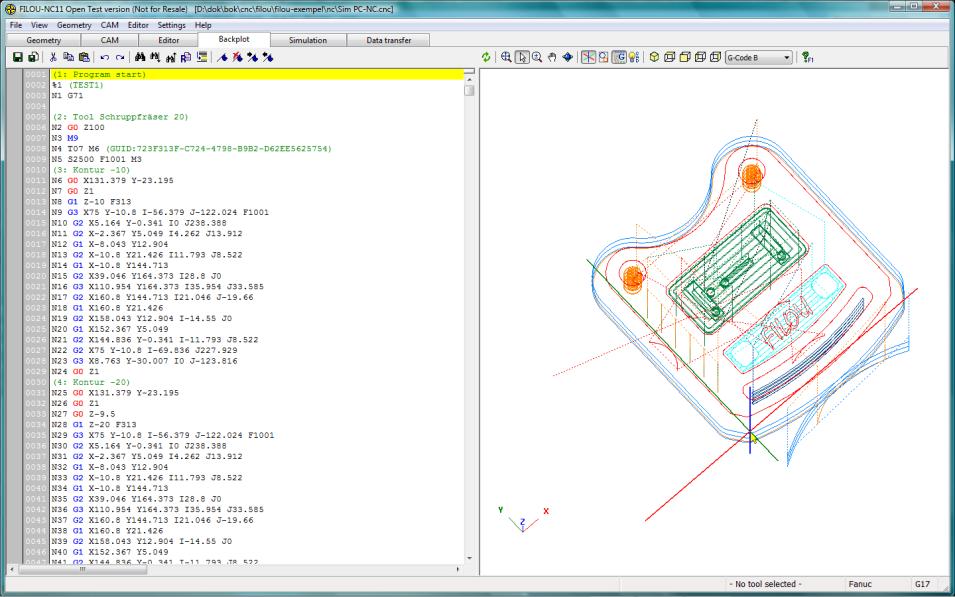
Task: Switch to the CAM tab
Action: click(110, 40)
